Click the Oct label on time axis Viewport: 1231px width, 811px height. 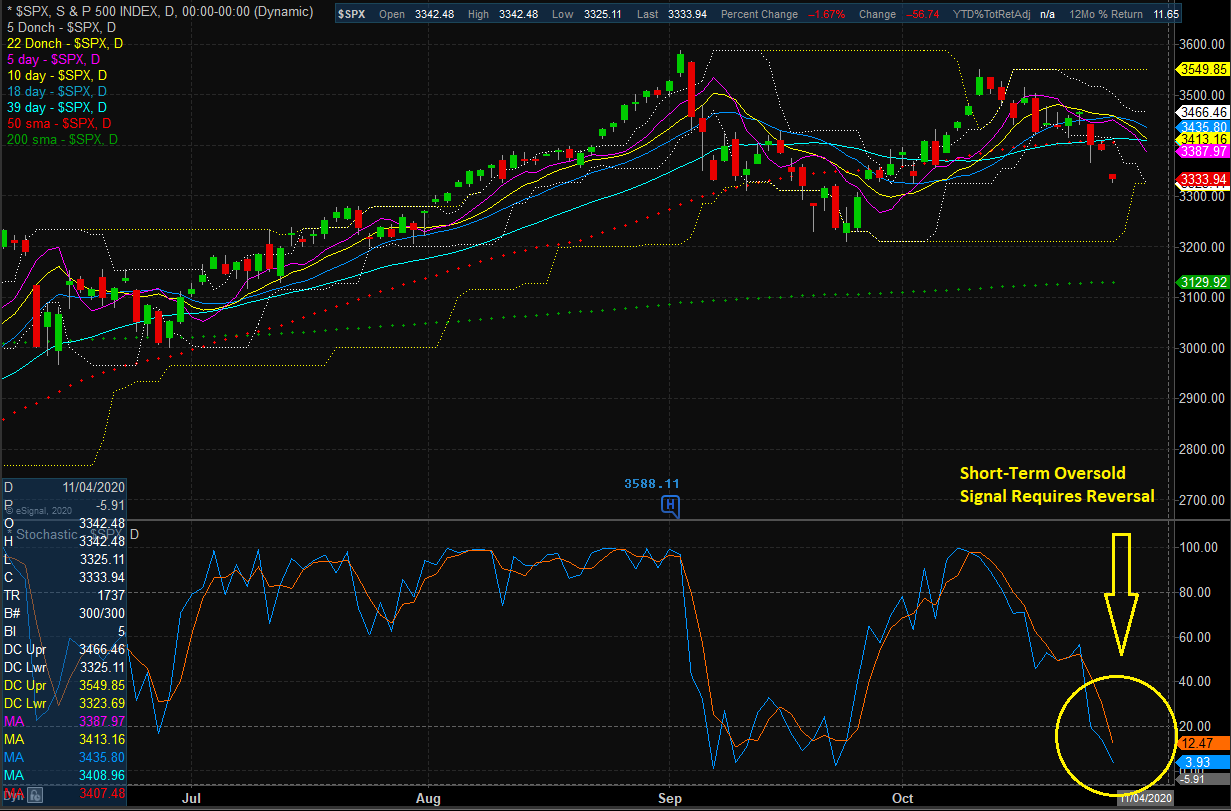click(x=903, y=798)
